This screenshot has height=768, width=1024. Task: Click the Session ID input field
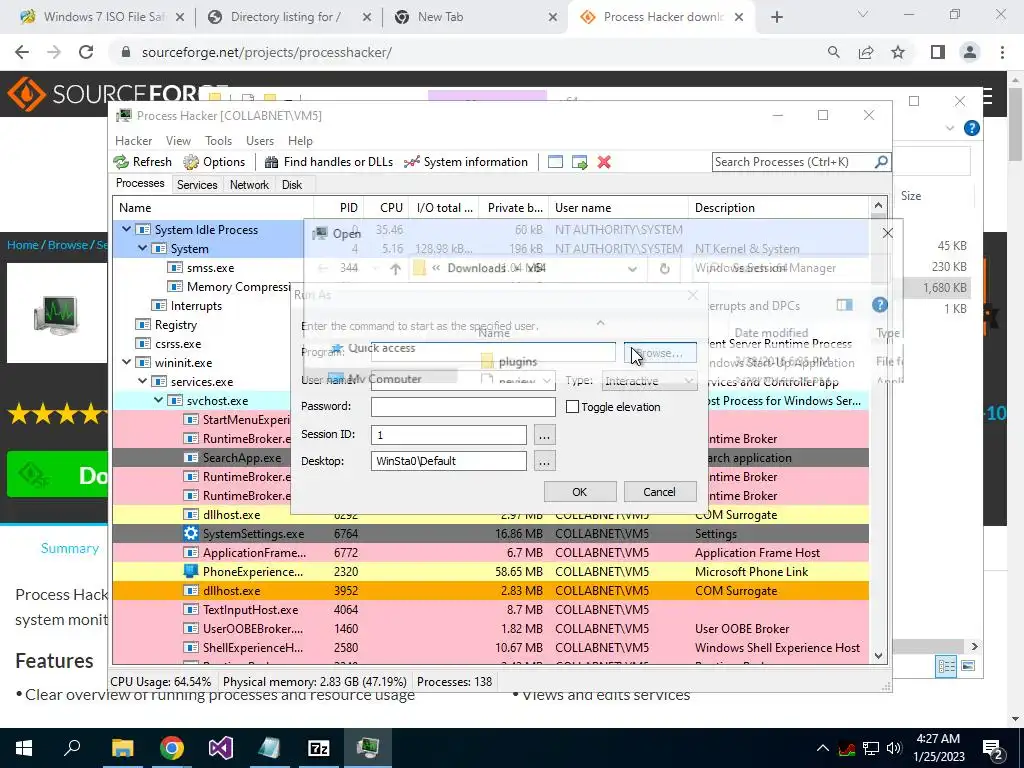point(449,434)
